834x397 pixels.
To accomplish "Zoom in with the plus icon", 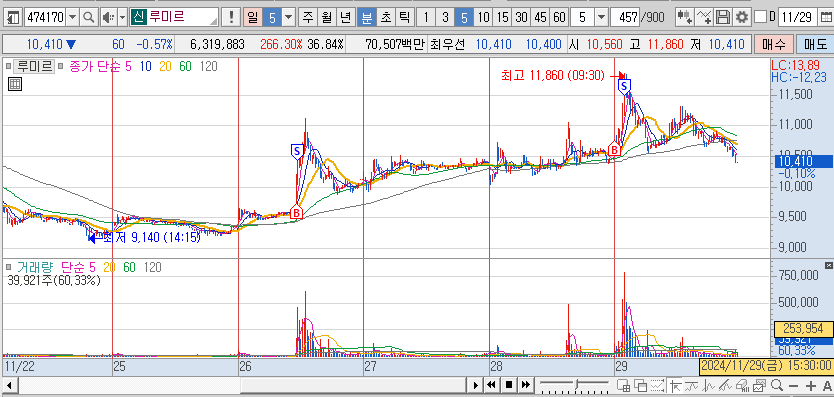I will 810,386.
